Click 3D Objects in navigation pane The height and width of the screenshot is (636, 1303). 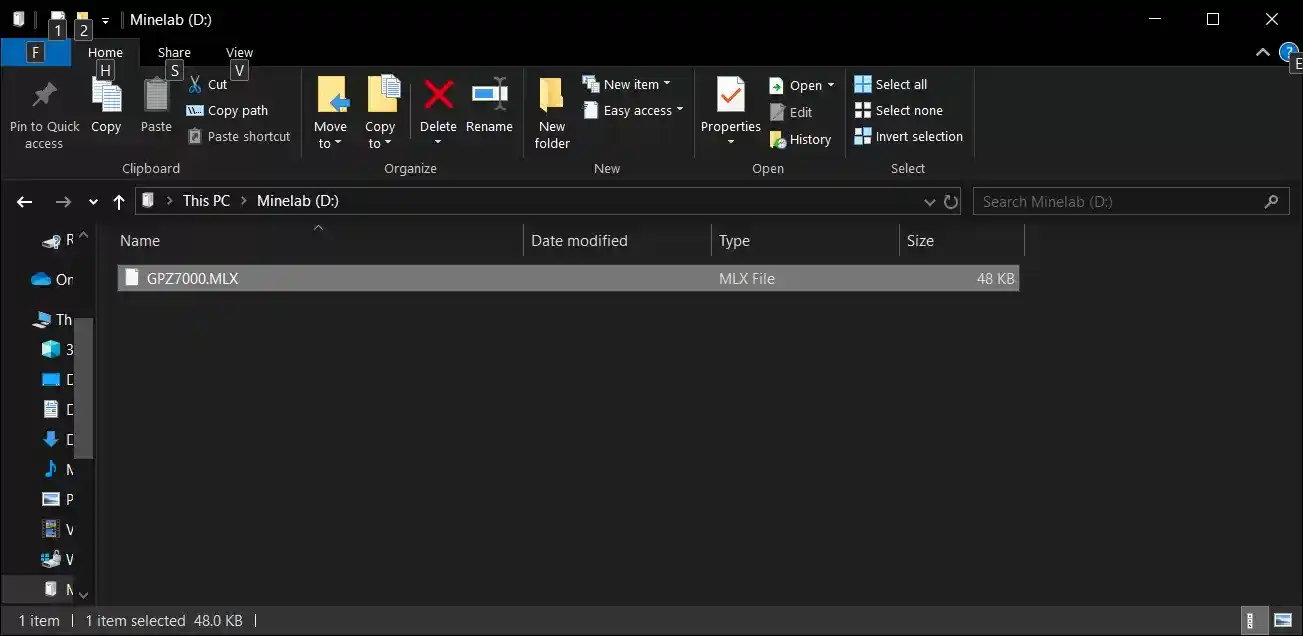(56, 349)
